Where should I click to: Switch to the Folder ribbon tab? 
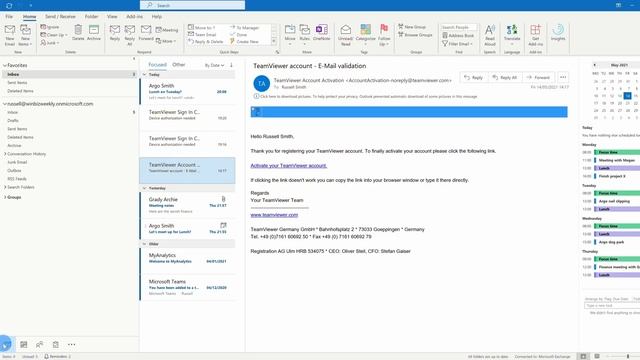91,16
